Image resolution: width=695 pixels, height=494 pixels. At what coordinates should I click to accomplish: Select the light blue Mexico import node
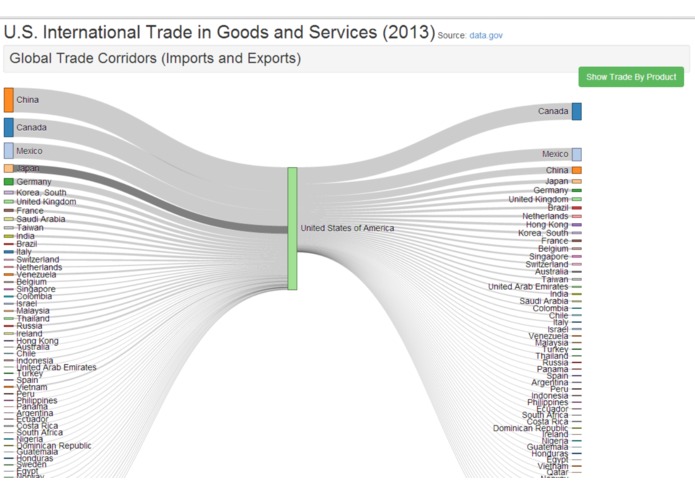(x=9, y=151)
